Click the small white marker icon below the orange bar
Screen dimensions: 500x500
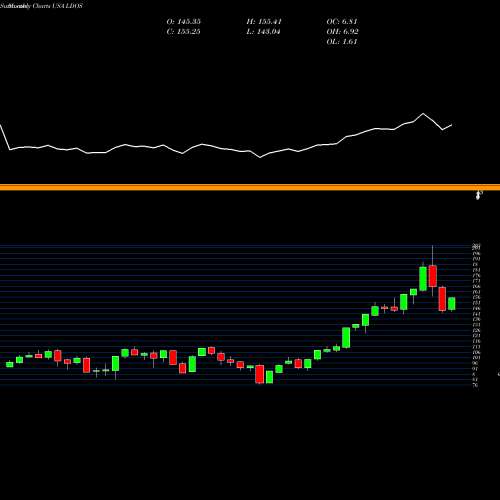point(479,195)
